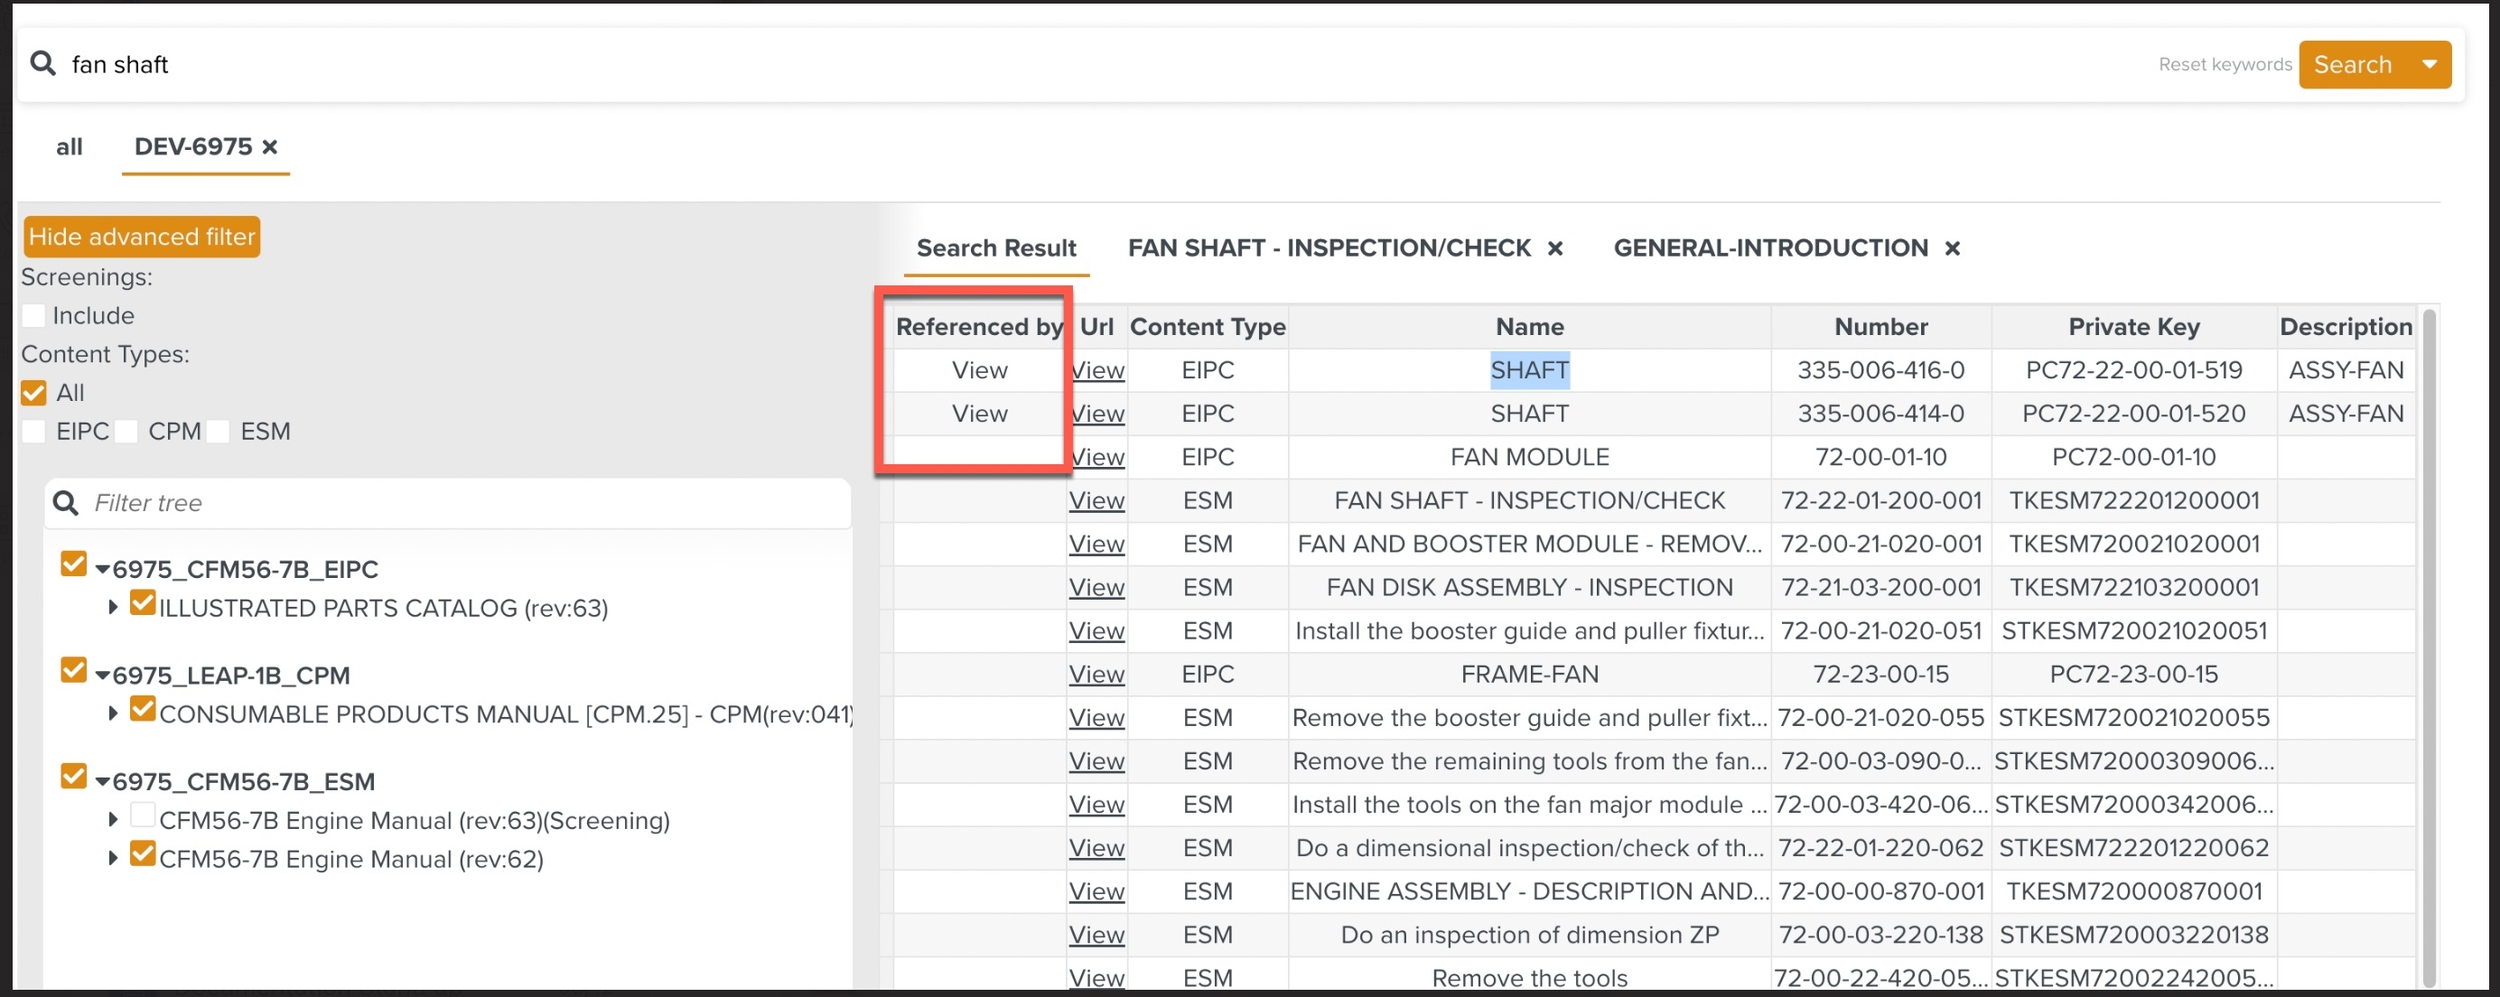Uncheck the 6975_CFM56-7B_EIPC tree checkbox

point(73,563)
